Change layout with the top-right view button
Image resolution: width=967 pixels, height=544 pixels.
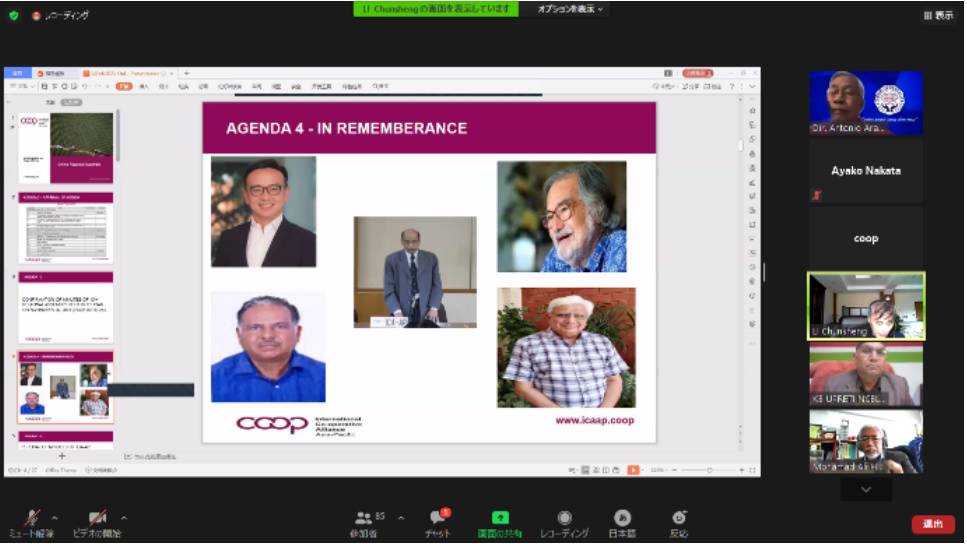937,15
